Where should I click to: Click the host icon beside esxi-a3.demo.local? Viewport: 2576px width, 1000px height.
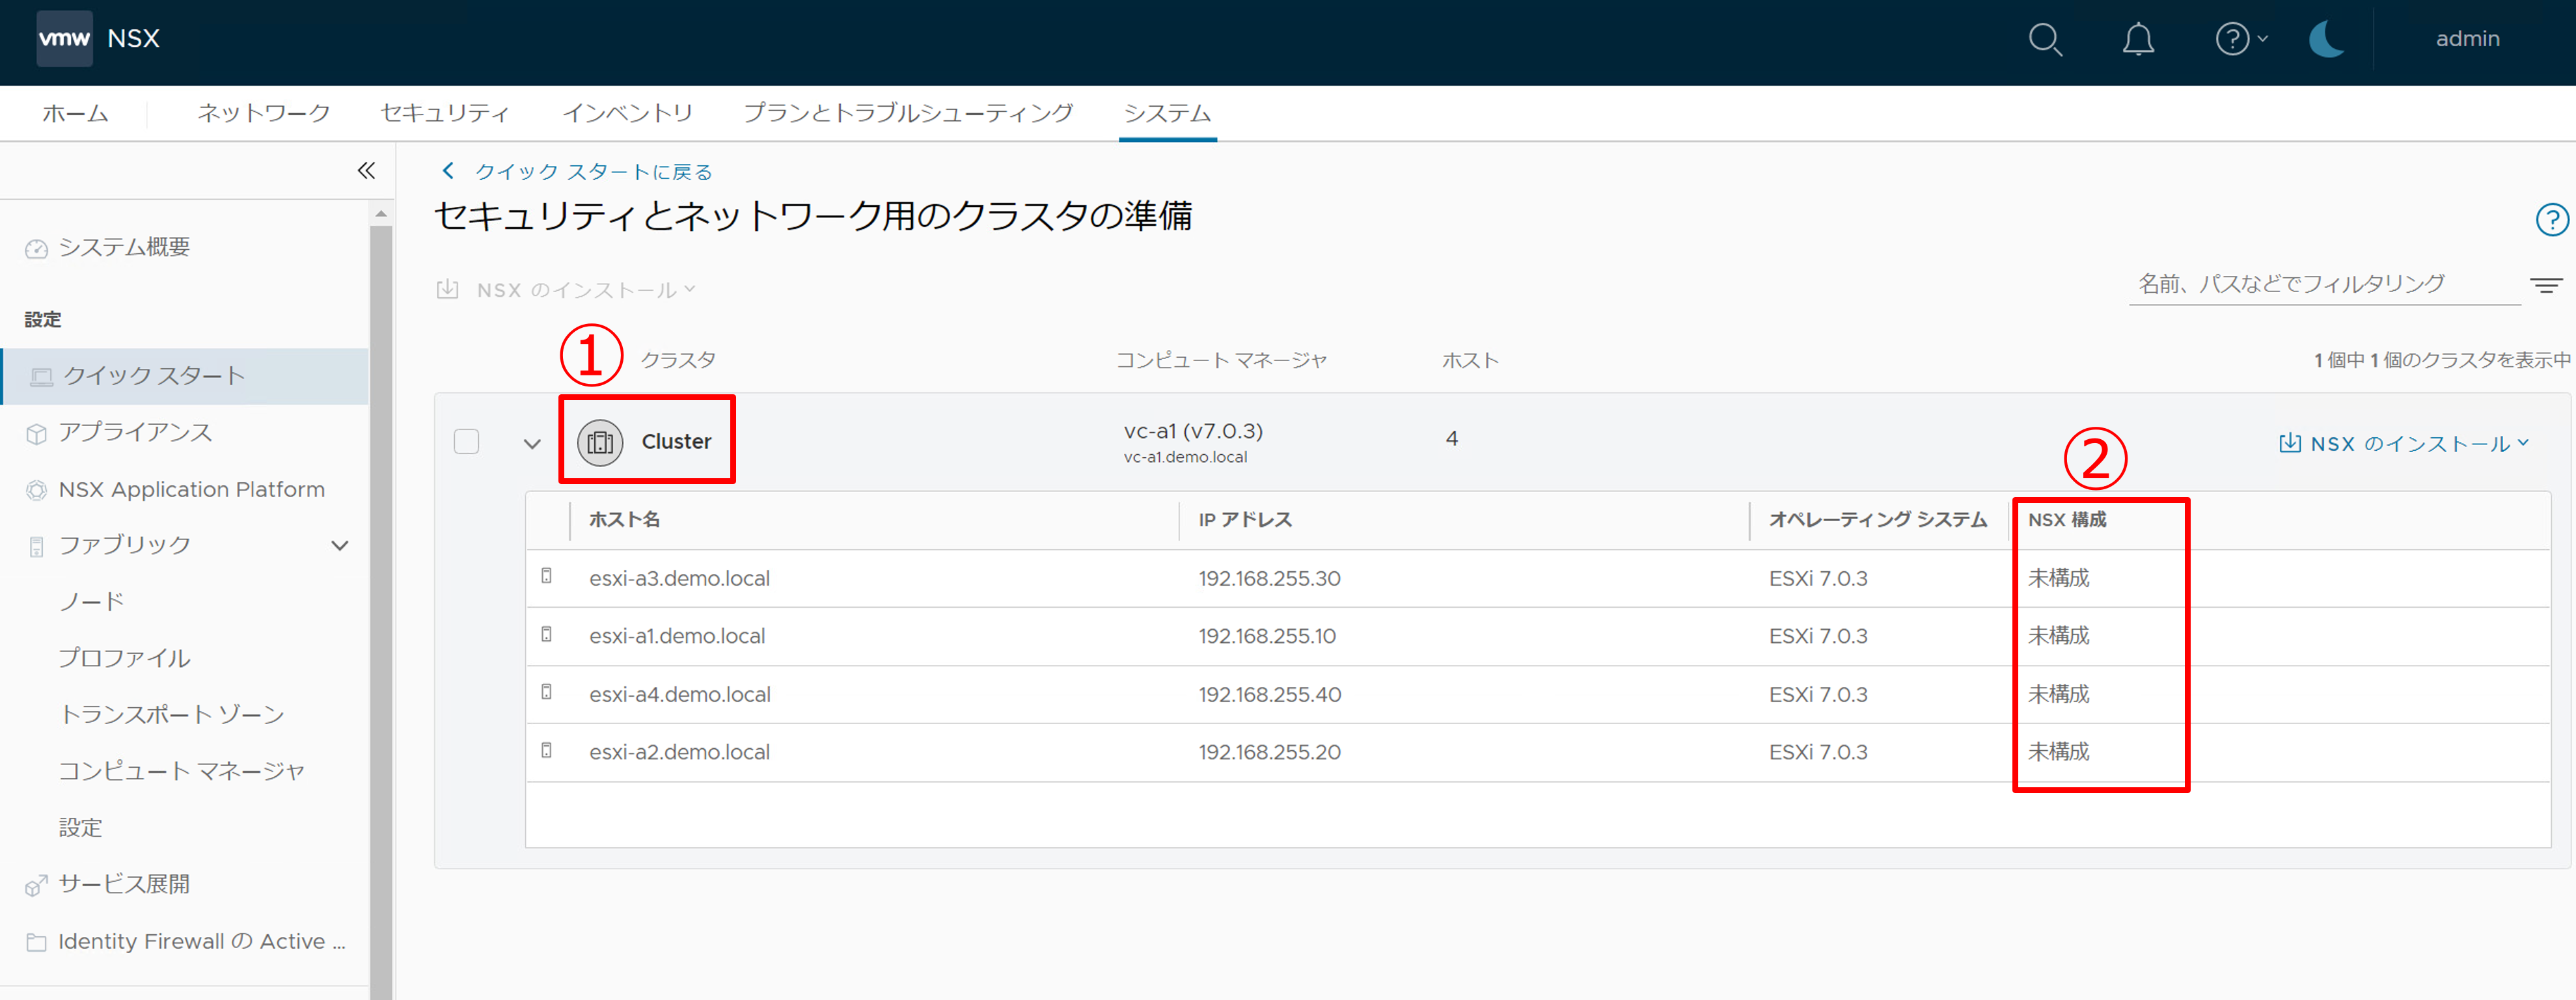(x=547, y=576)
